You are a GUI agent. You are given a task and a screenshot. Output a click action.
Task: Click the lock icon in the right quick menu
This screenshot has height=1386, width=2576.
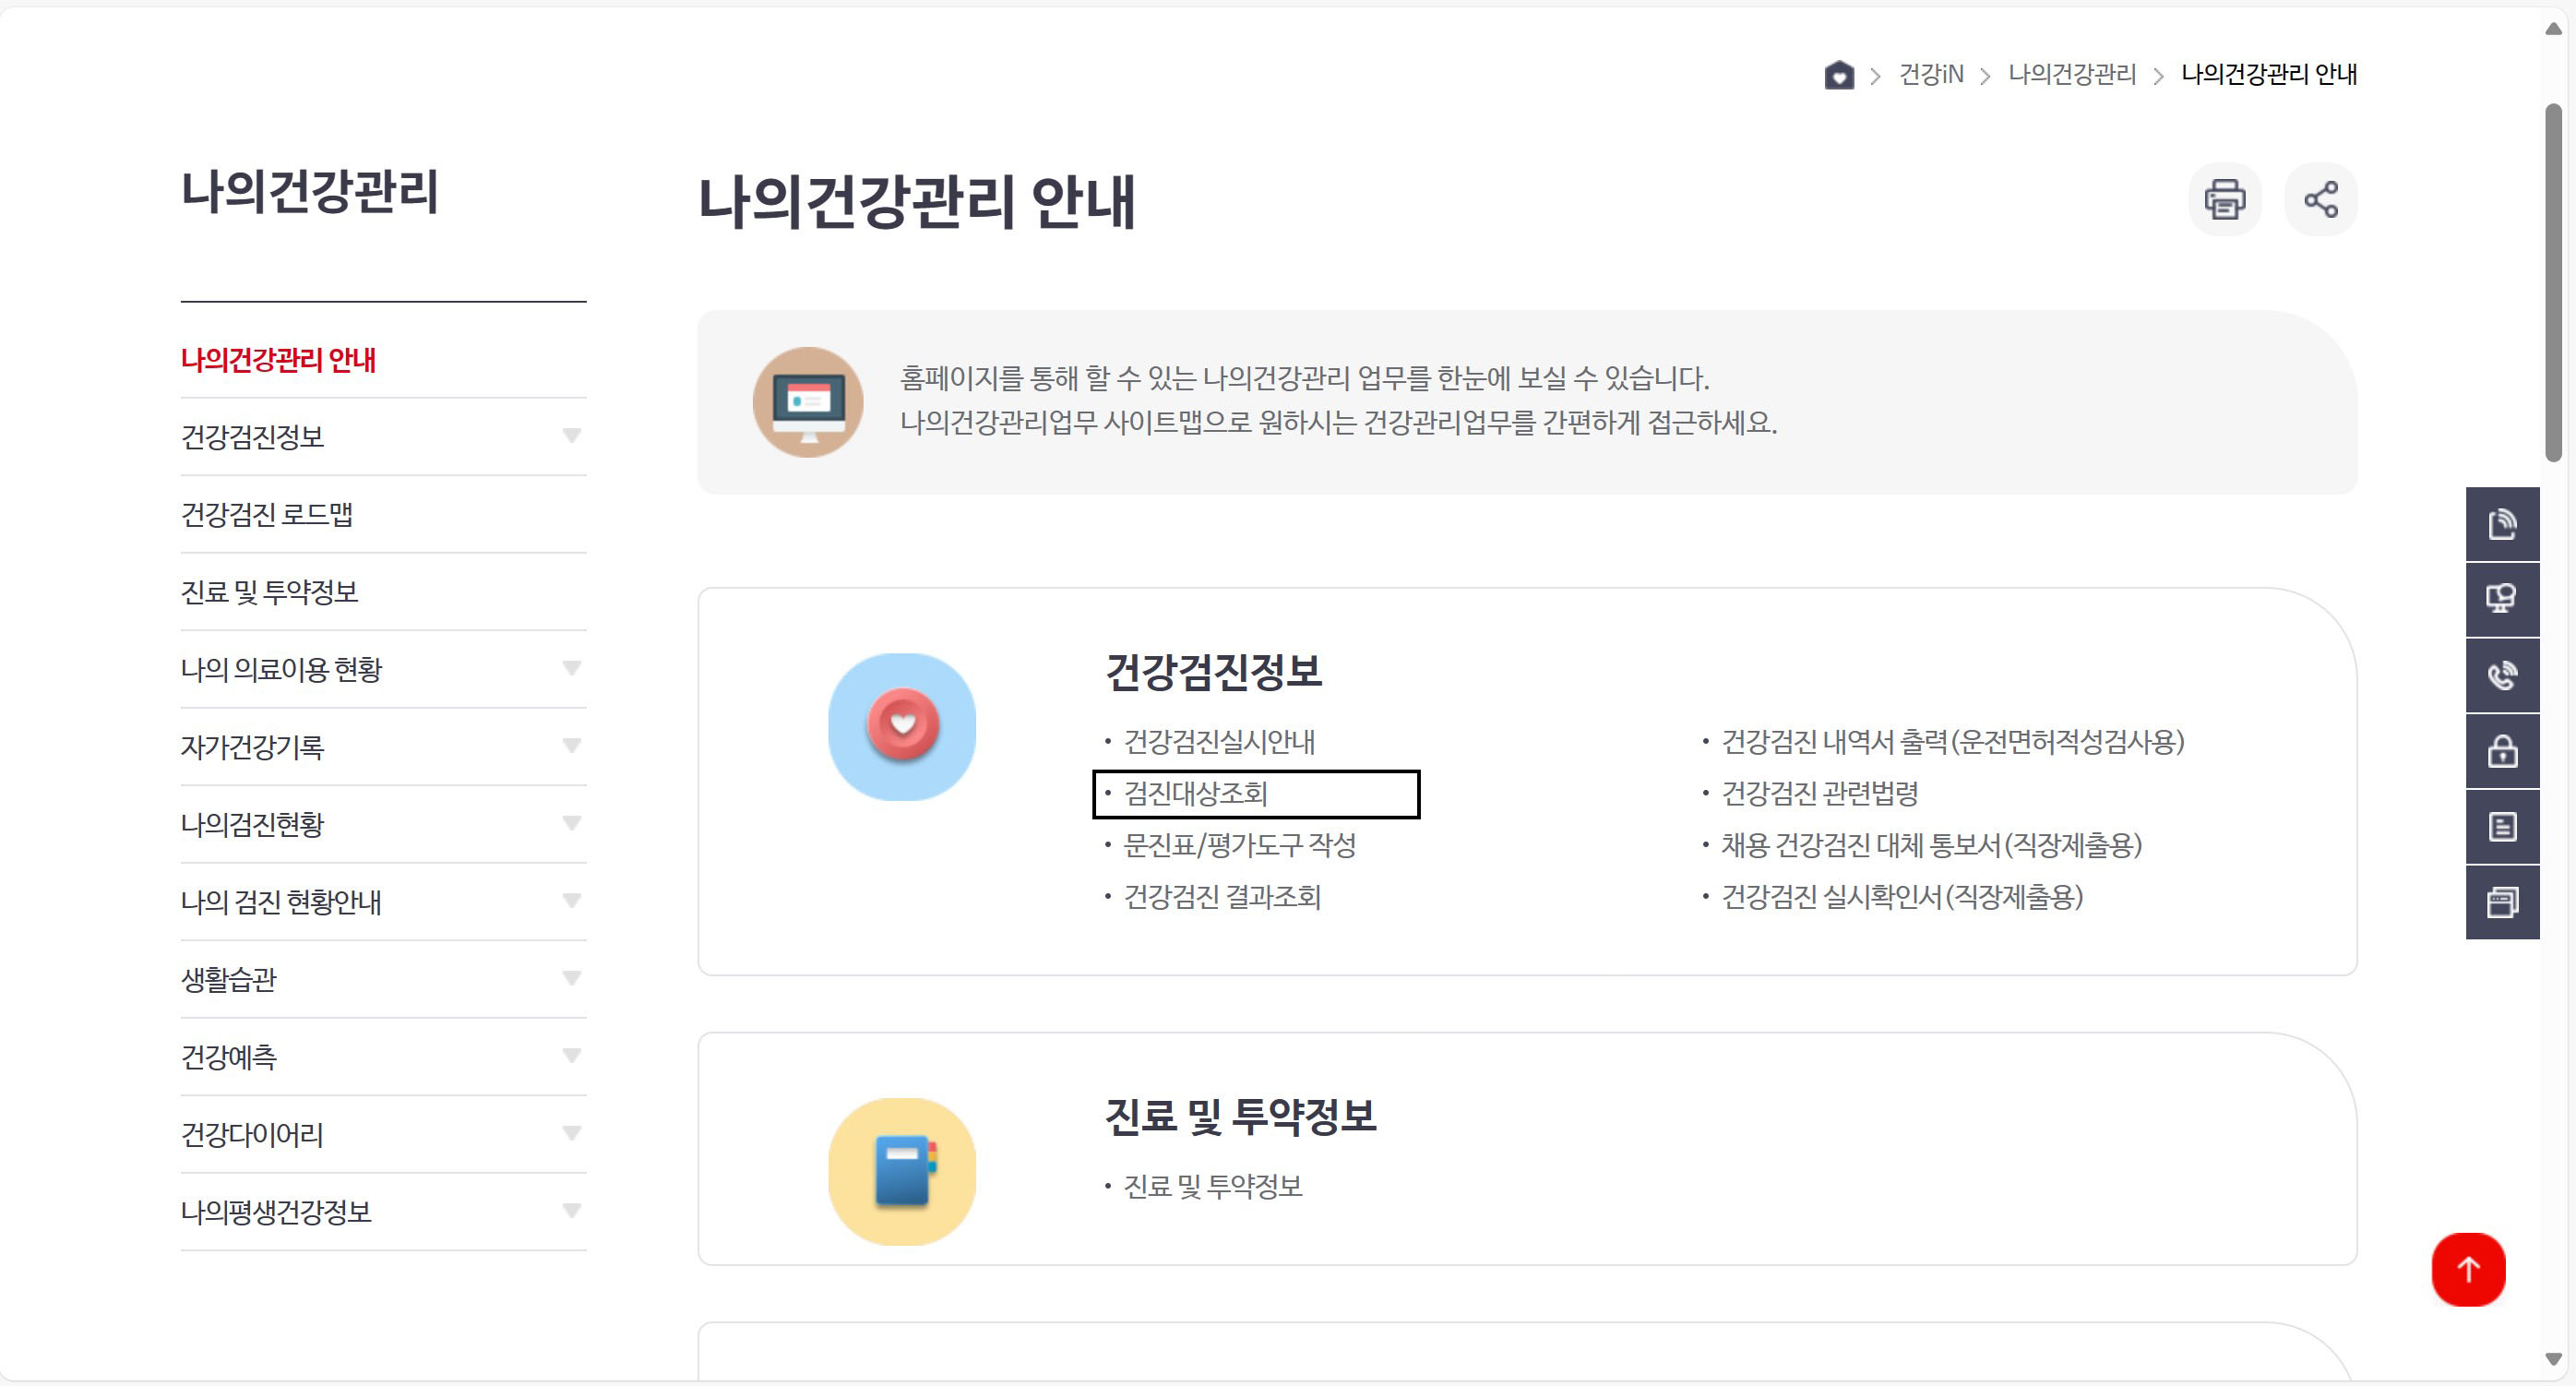pyautogui.click(x=2501, y=751)
